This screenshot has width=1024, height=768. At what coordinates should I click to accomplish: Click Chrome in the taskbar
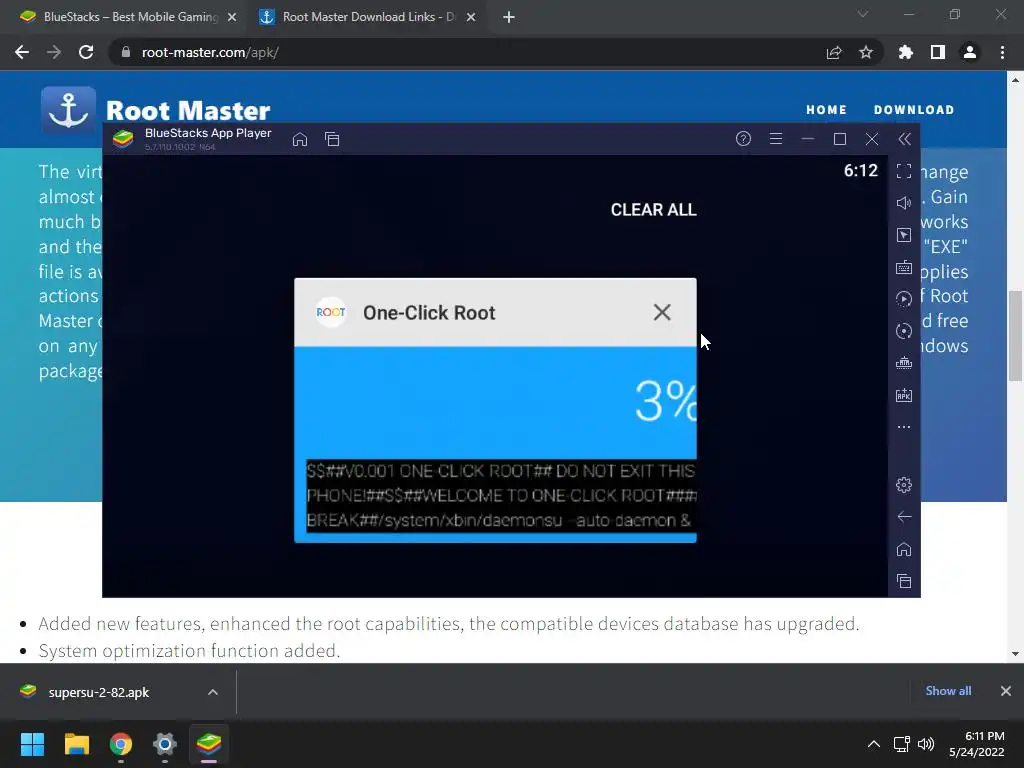point(121,744)
